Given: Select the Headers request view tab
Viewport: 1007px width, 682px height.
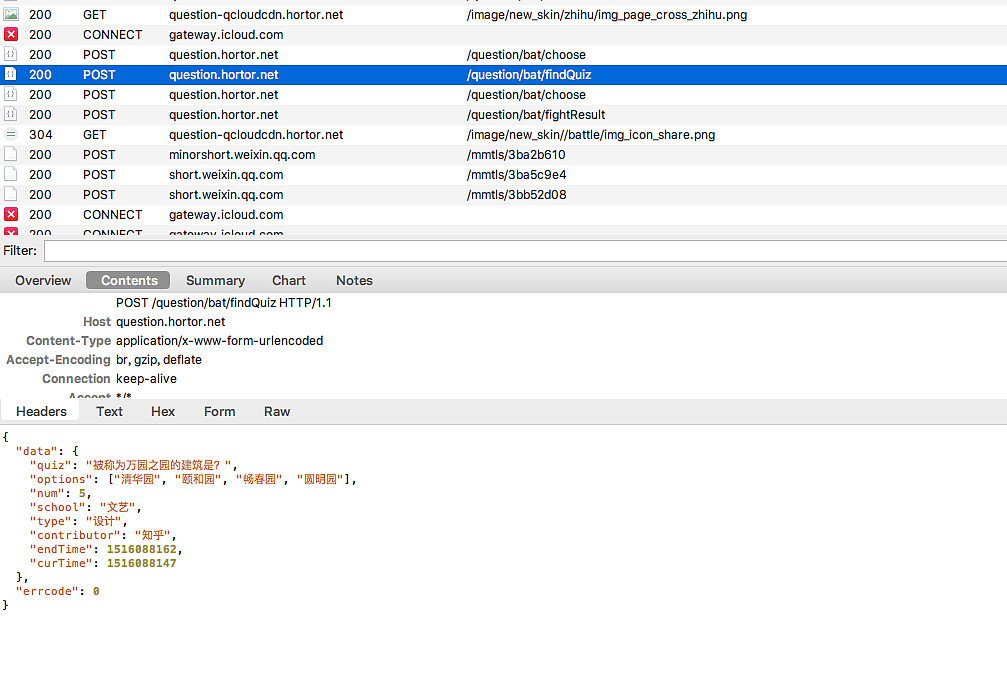Looking at the screenshot, I should click(x=41, y=412).
